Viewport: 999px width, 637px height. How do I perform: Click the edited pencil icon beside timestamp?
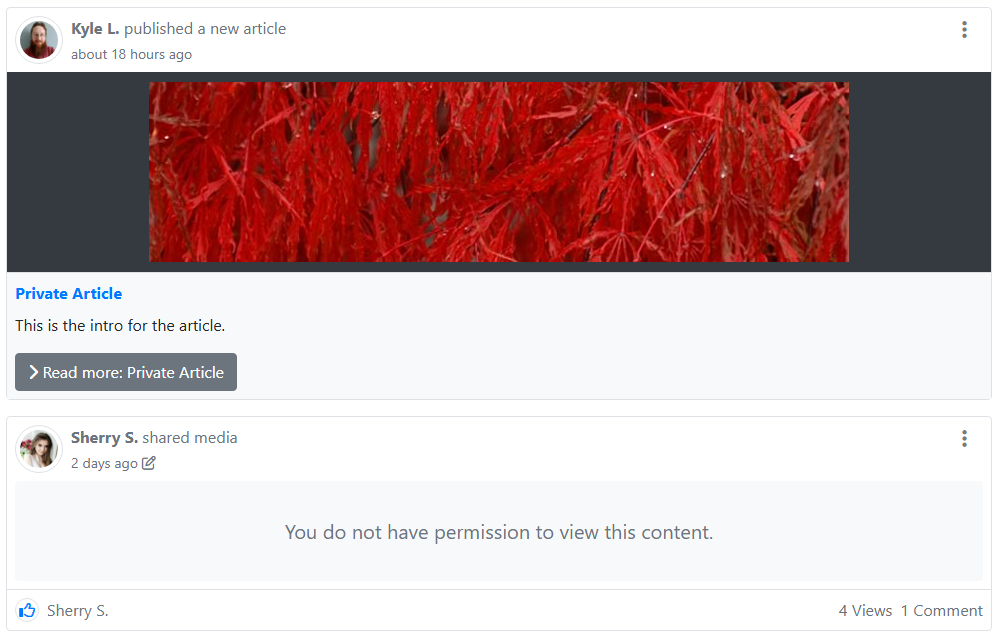coord(149,463)
